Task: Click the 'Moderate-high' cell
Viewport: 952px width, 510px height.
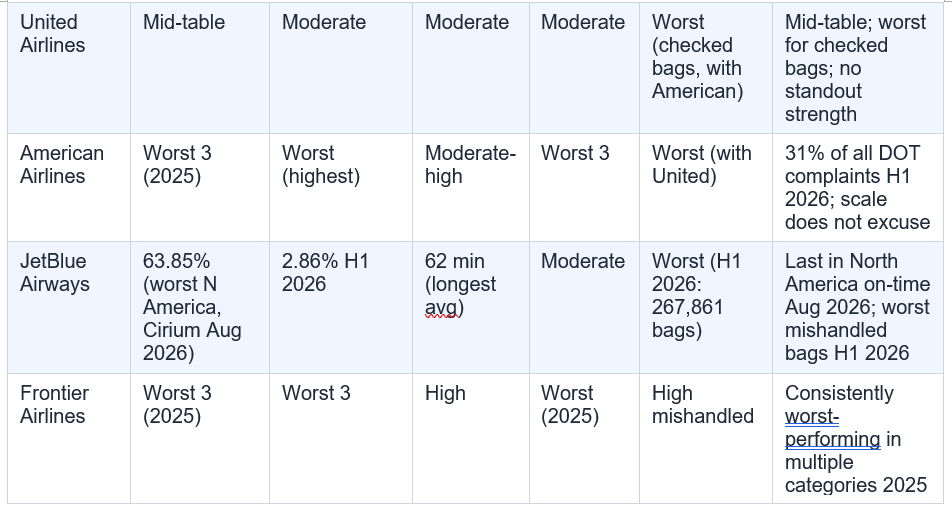Action: click(471, 187)
